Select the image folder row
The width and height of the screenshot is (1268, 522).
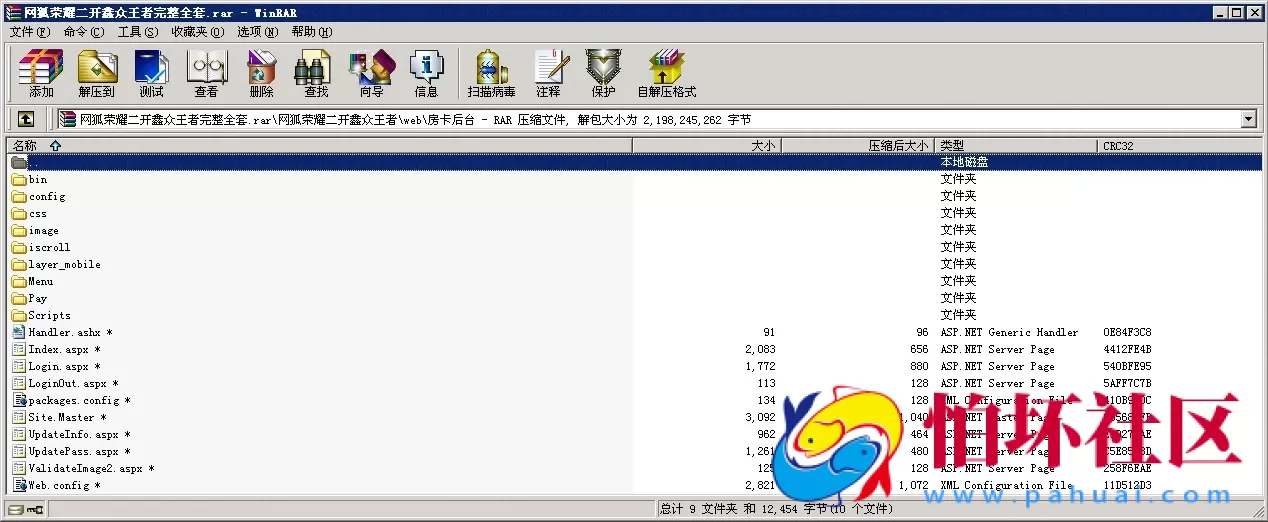(x=634, y=231)
